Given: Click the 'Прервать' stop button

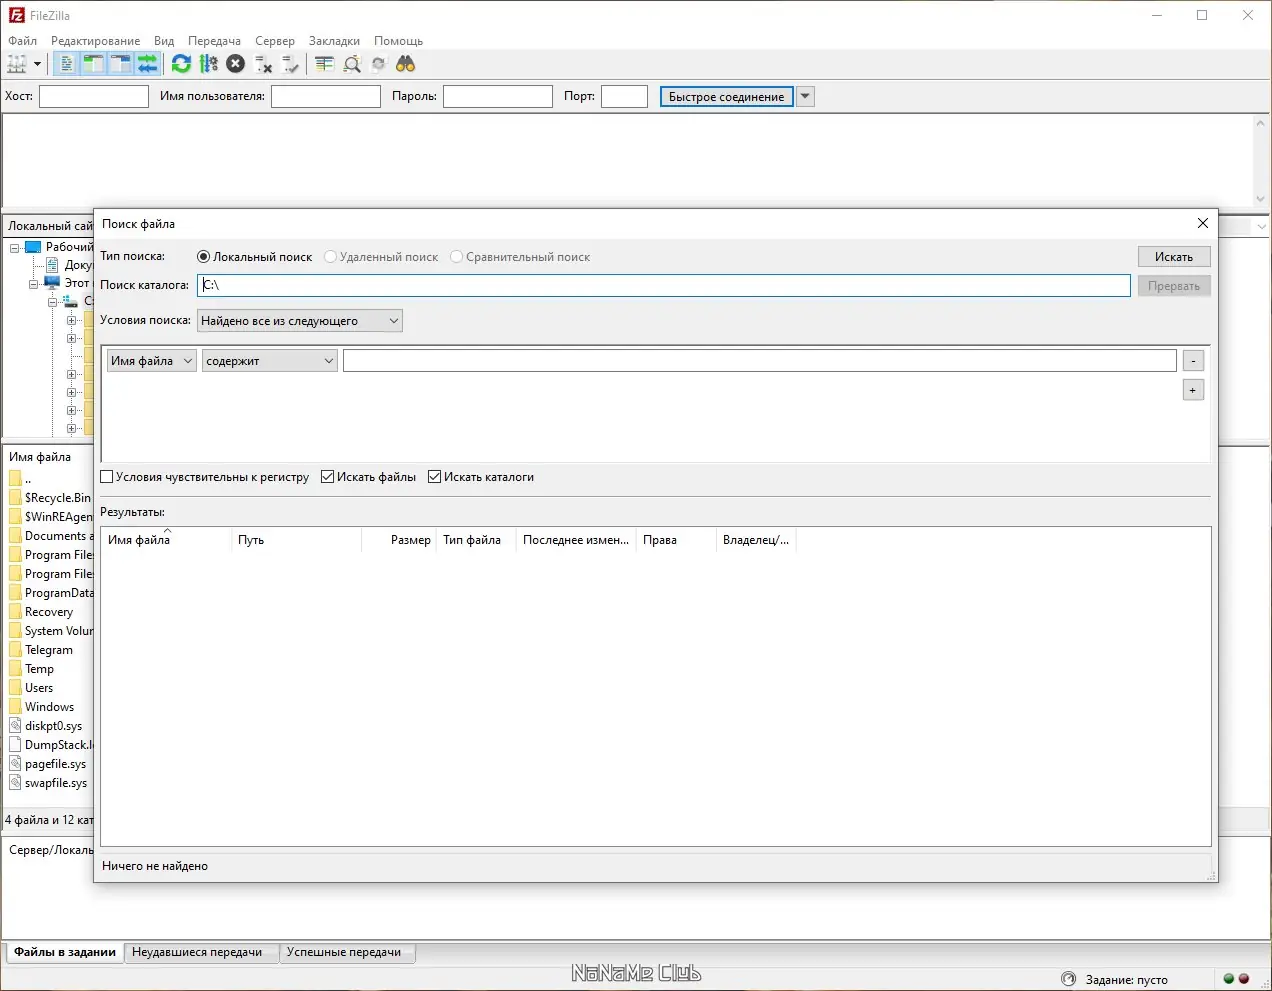Looking at the screenshot, I should click(1174, 286).
